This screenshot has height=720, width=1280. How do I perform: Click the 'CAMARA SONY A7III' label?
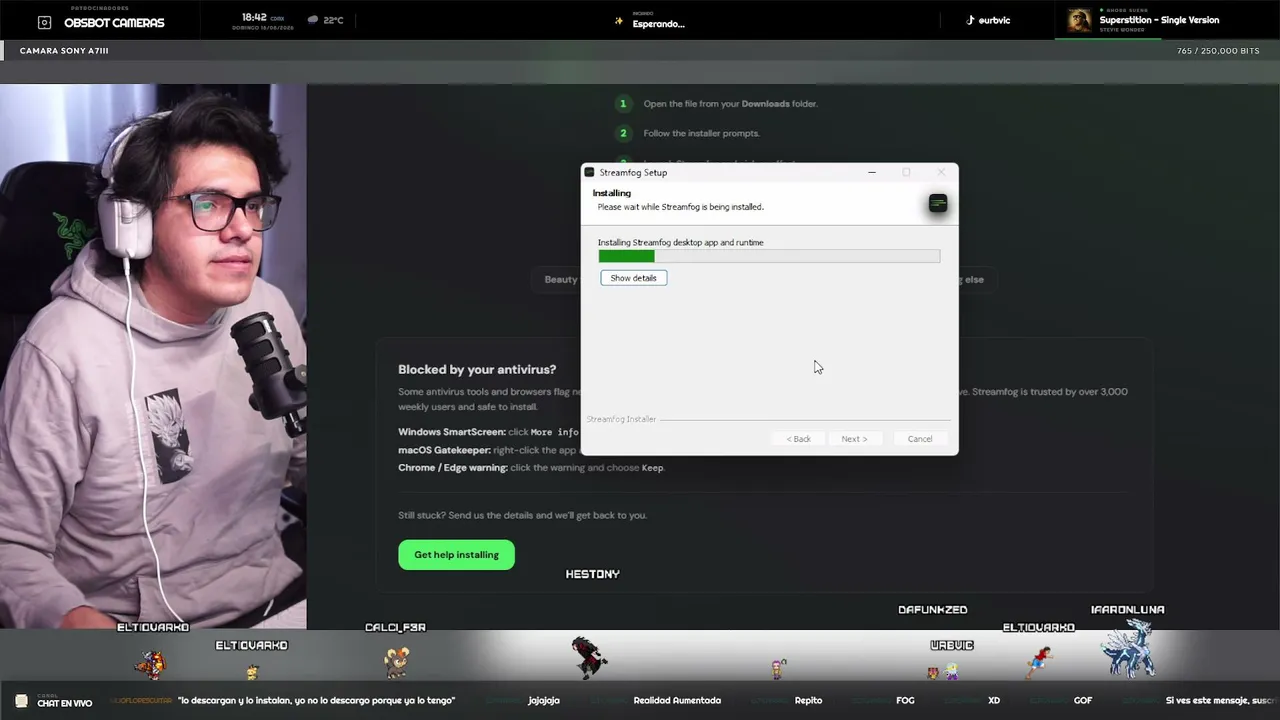click(64, 51)
